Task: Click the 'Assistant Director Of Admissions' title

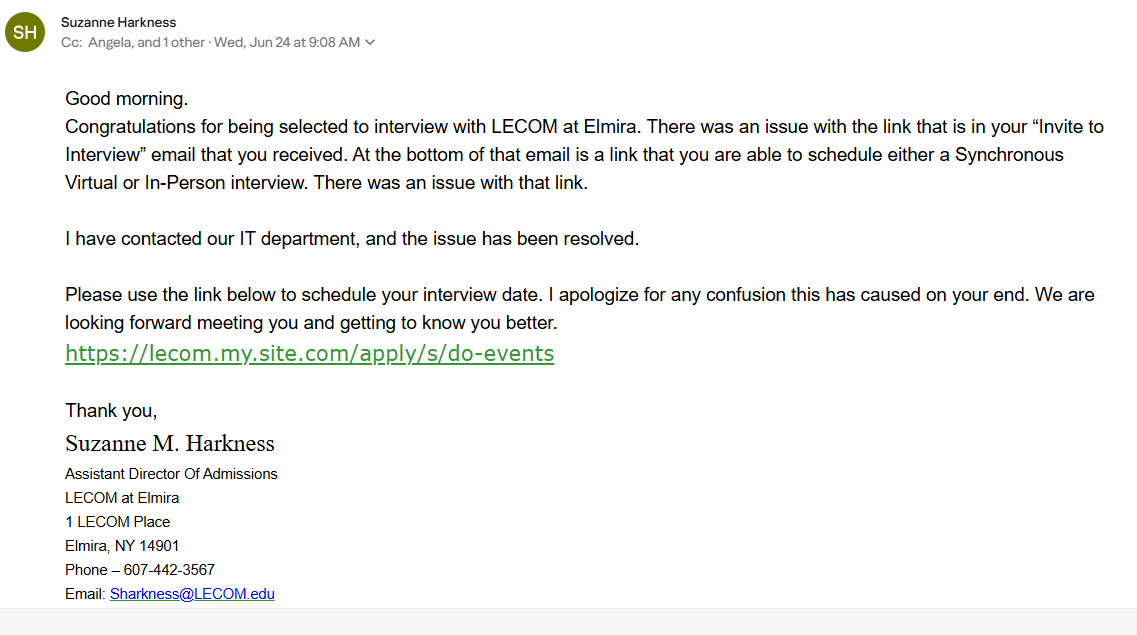Action: pos(171,473)
